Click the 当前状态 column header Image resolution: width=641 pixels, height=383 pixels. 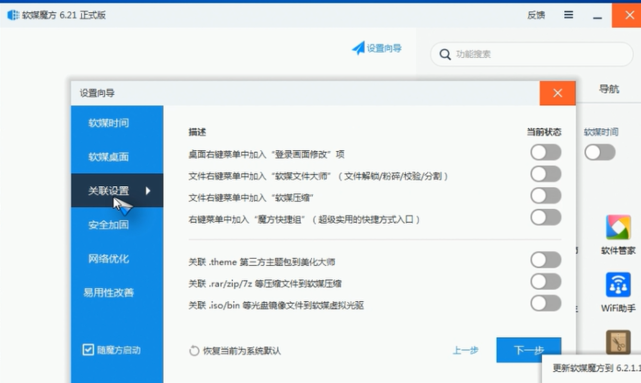pyautogui.click(x=544, y=132)
